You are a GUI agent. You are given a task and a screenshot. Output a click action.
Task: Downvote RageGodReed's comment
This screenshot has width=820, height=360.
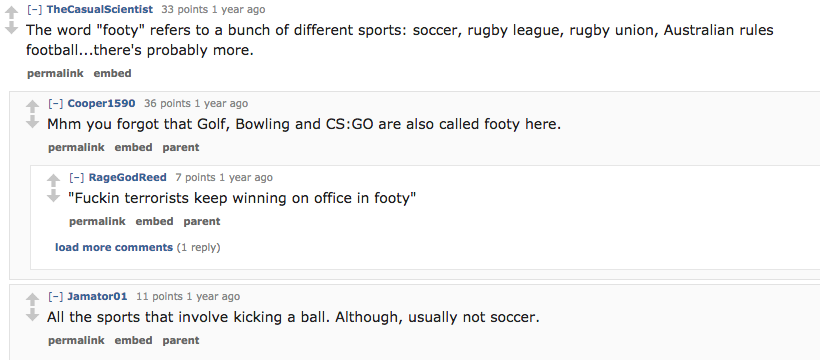53,196
